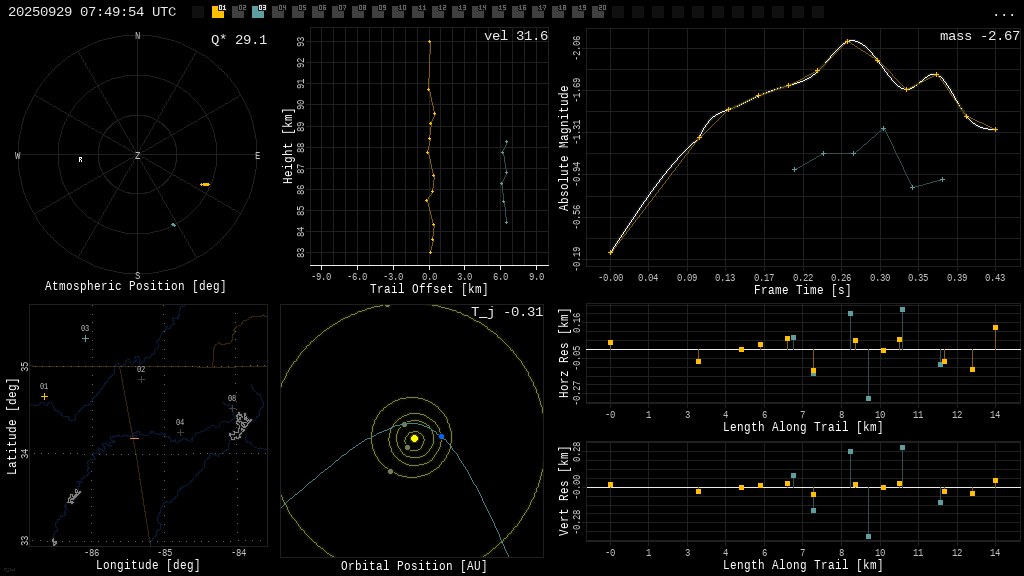Click the Horz Res [km] axis label
Screen dimensions: 1024x576
pyautogui.click(x=564, y=353)
